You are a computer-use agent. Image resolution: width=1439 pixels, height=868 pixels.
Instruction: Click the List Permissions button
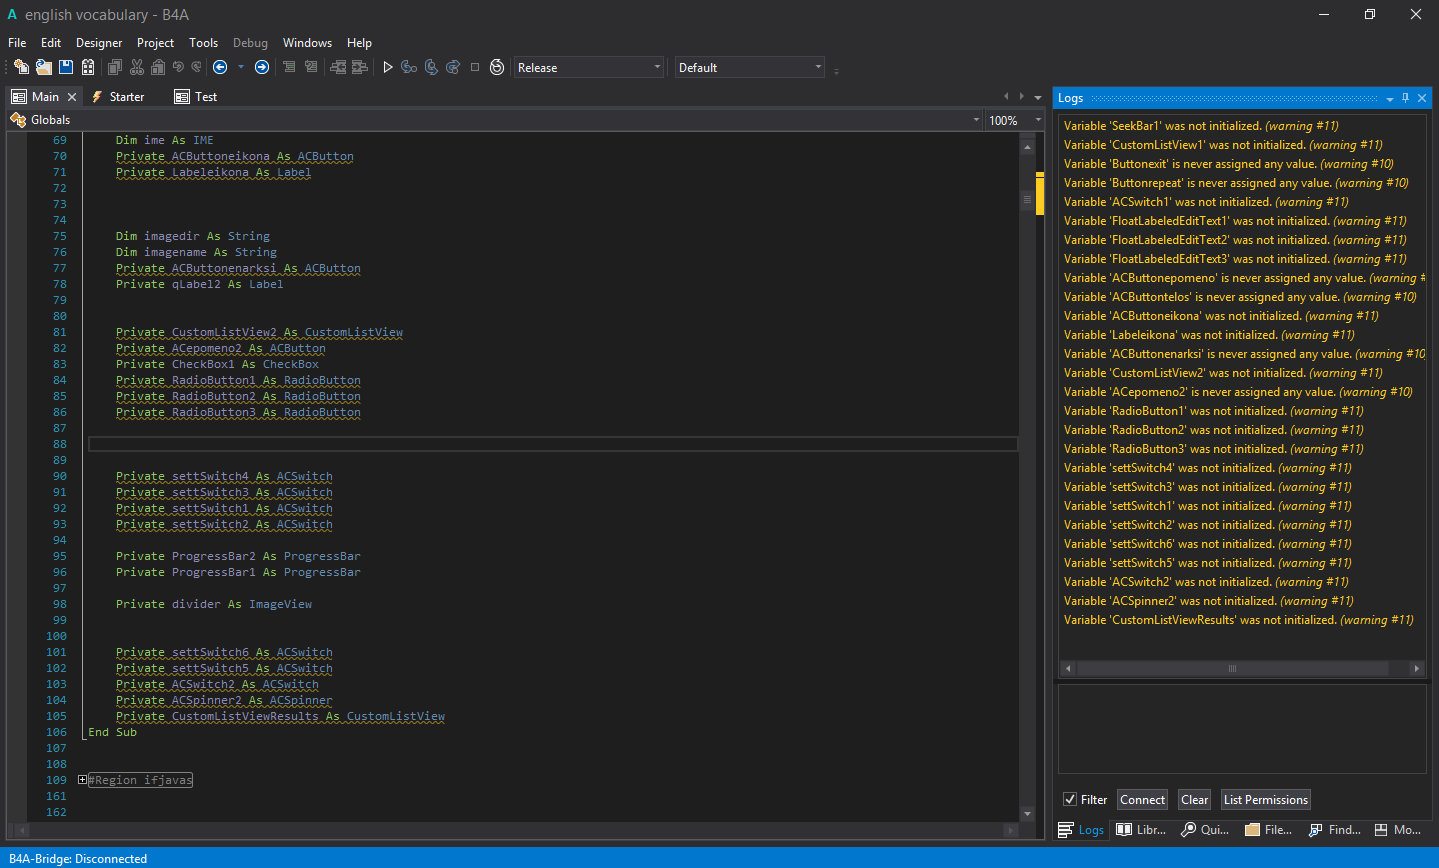click(1265, 799)
